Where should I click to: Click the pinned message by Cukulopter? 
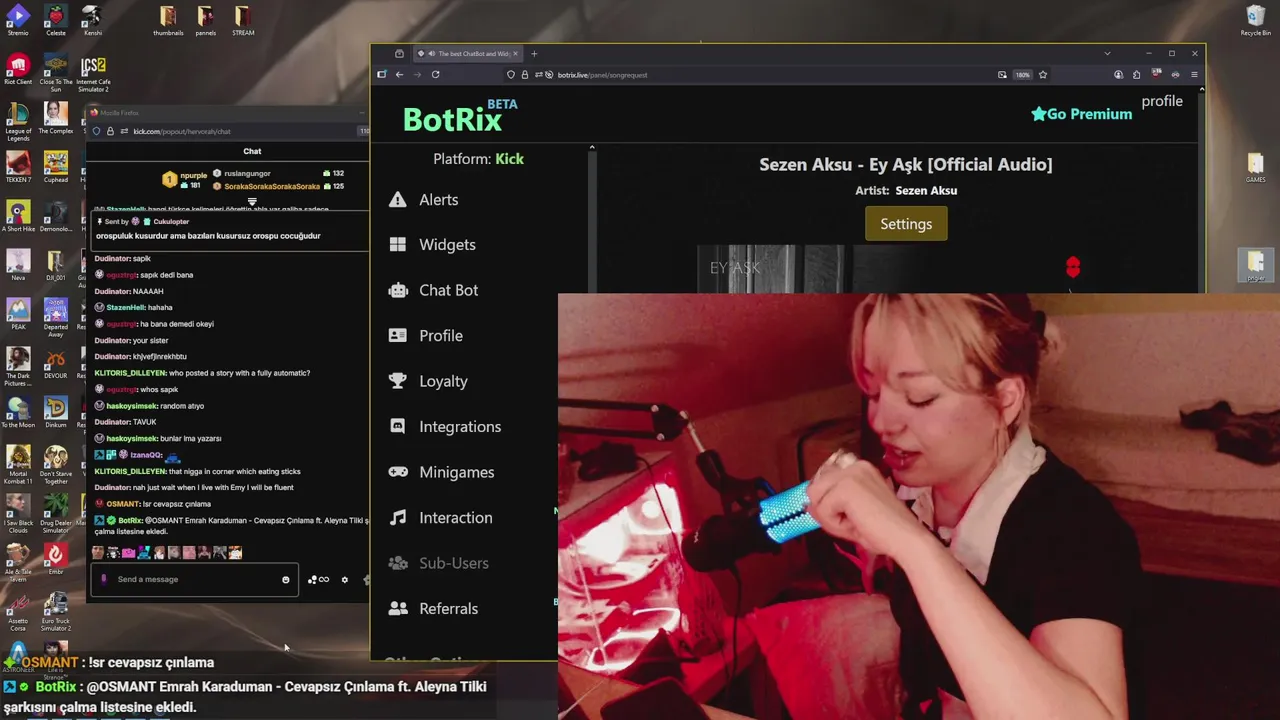coord(230,229)
